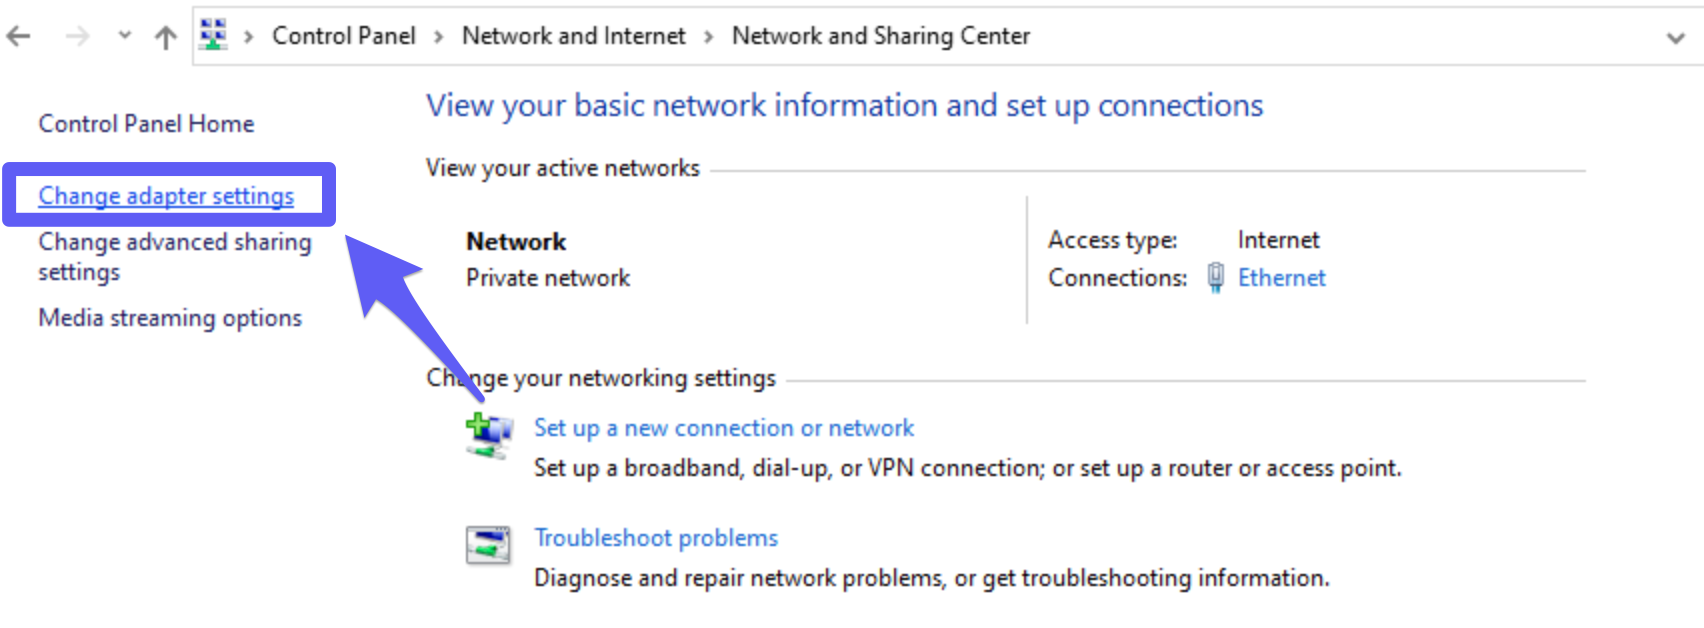Click Network and Sharing Center breadcrumb
Image resolution: width=1704 pixels, height=628 pixels.
880,36
